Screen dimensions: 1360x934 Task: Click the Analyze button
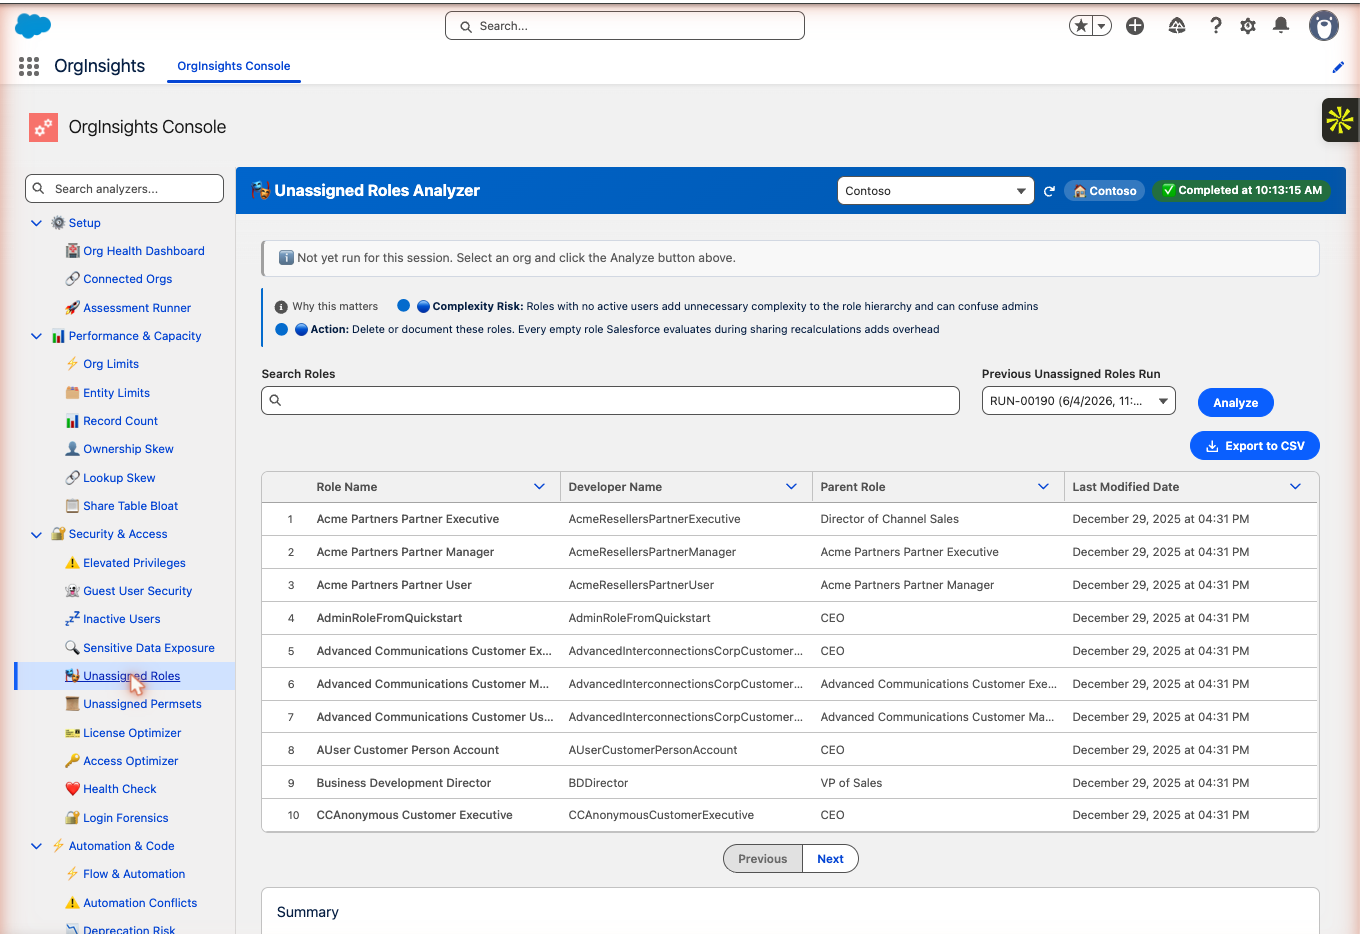1236,403
